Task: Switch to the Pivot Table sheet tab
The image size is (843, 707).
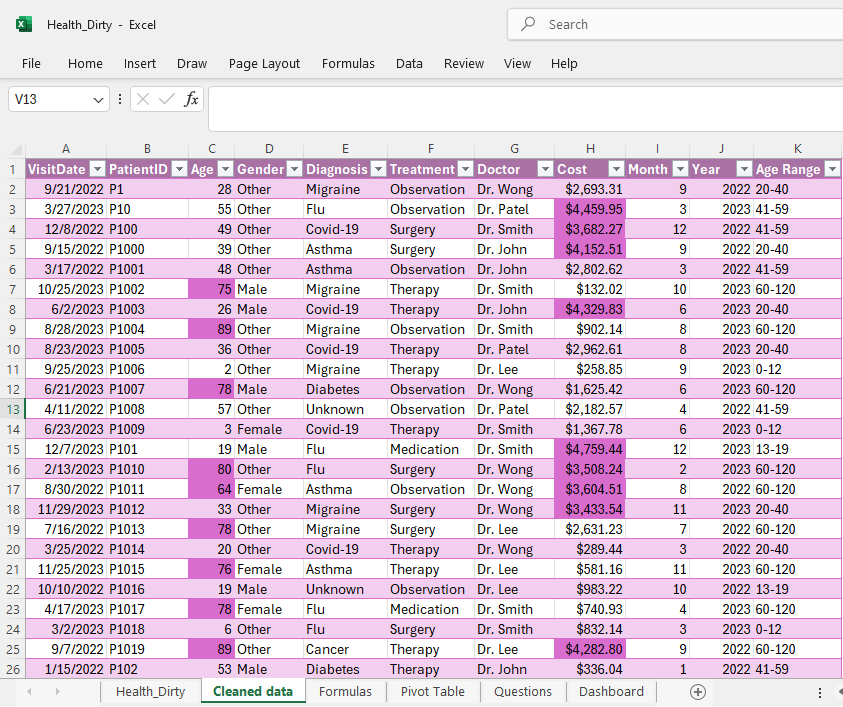Action: [x=433, y=692]
